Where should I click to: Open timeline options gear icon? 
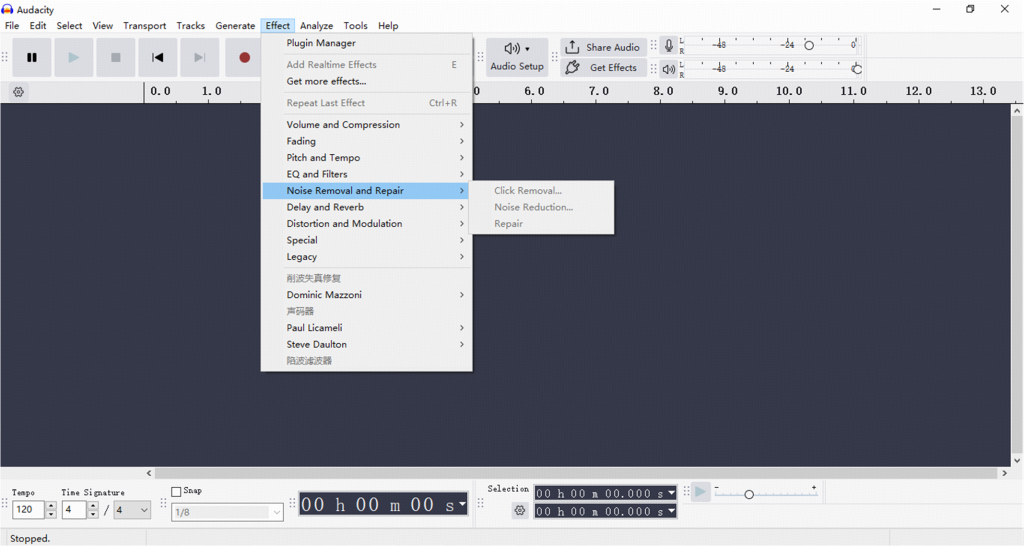pos(18,92)
